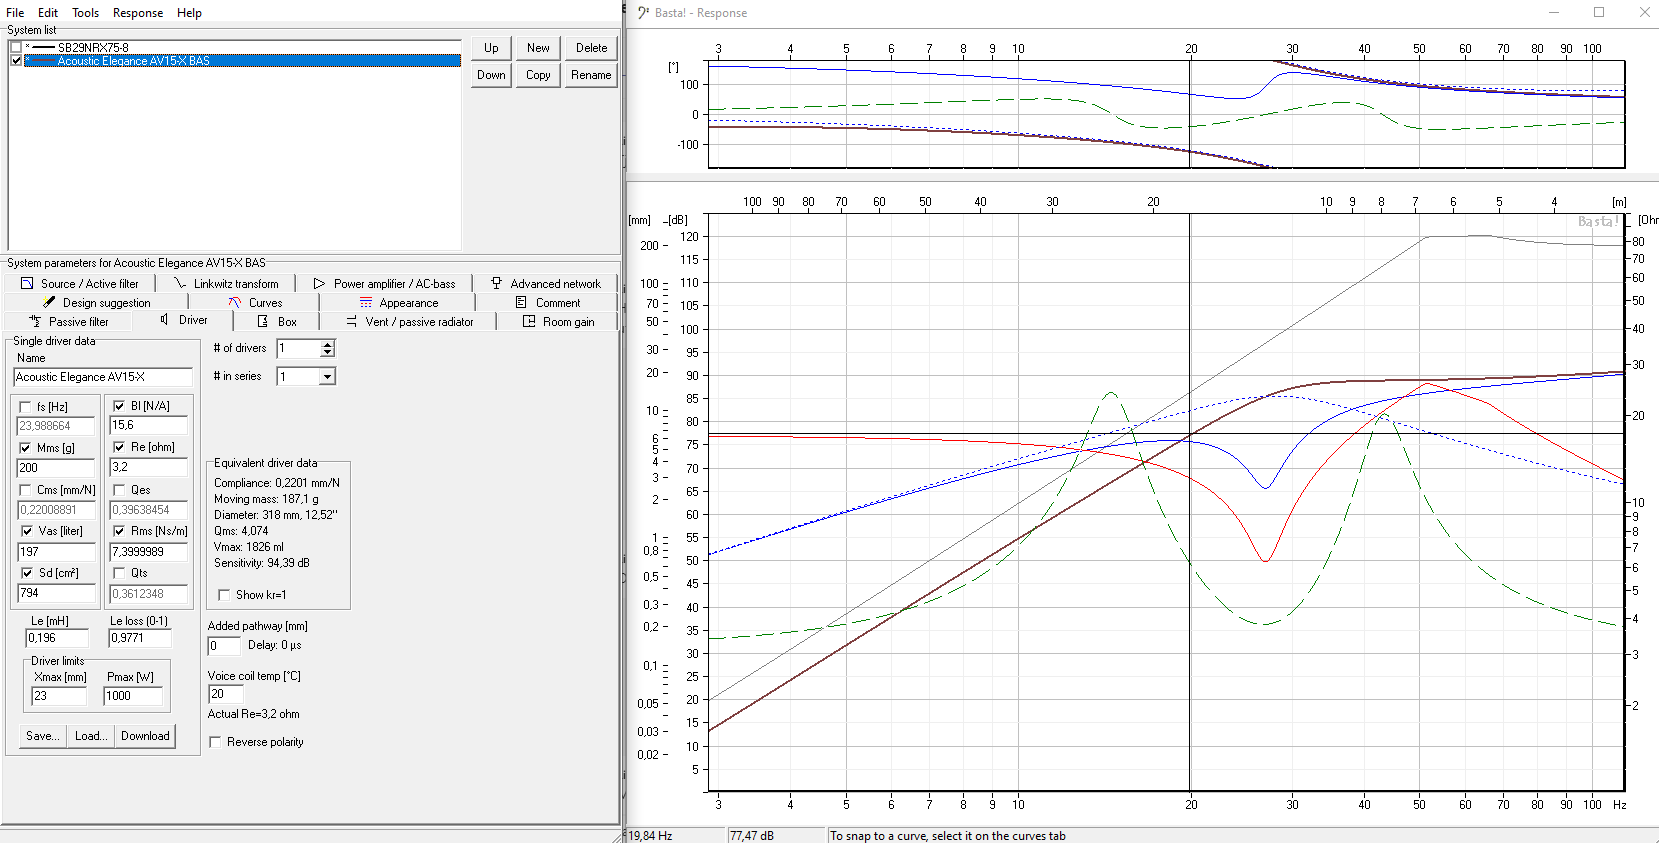Click the Advanced network icon

(x=496, y=284)
